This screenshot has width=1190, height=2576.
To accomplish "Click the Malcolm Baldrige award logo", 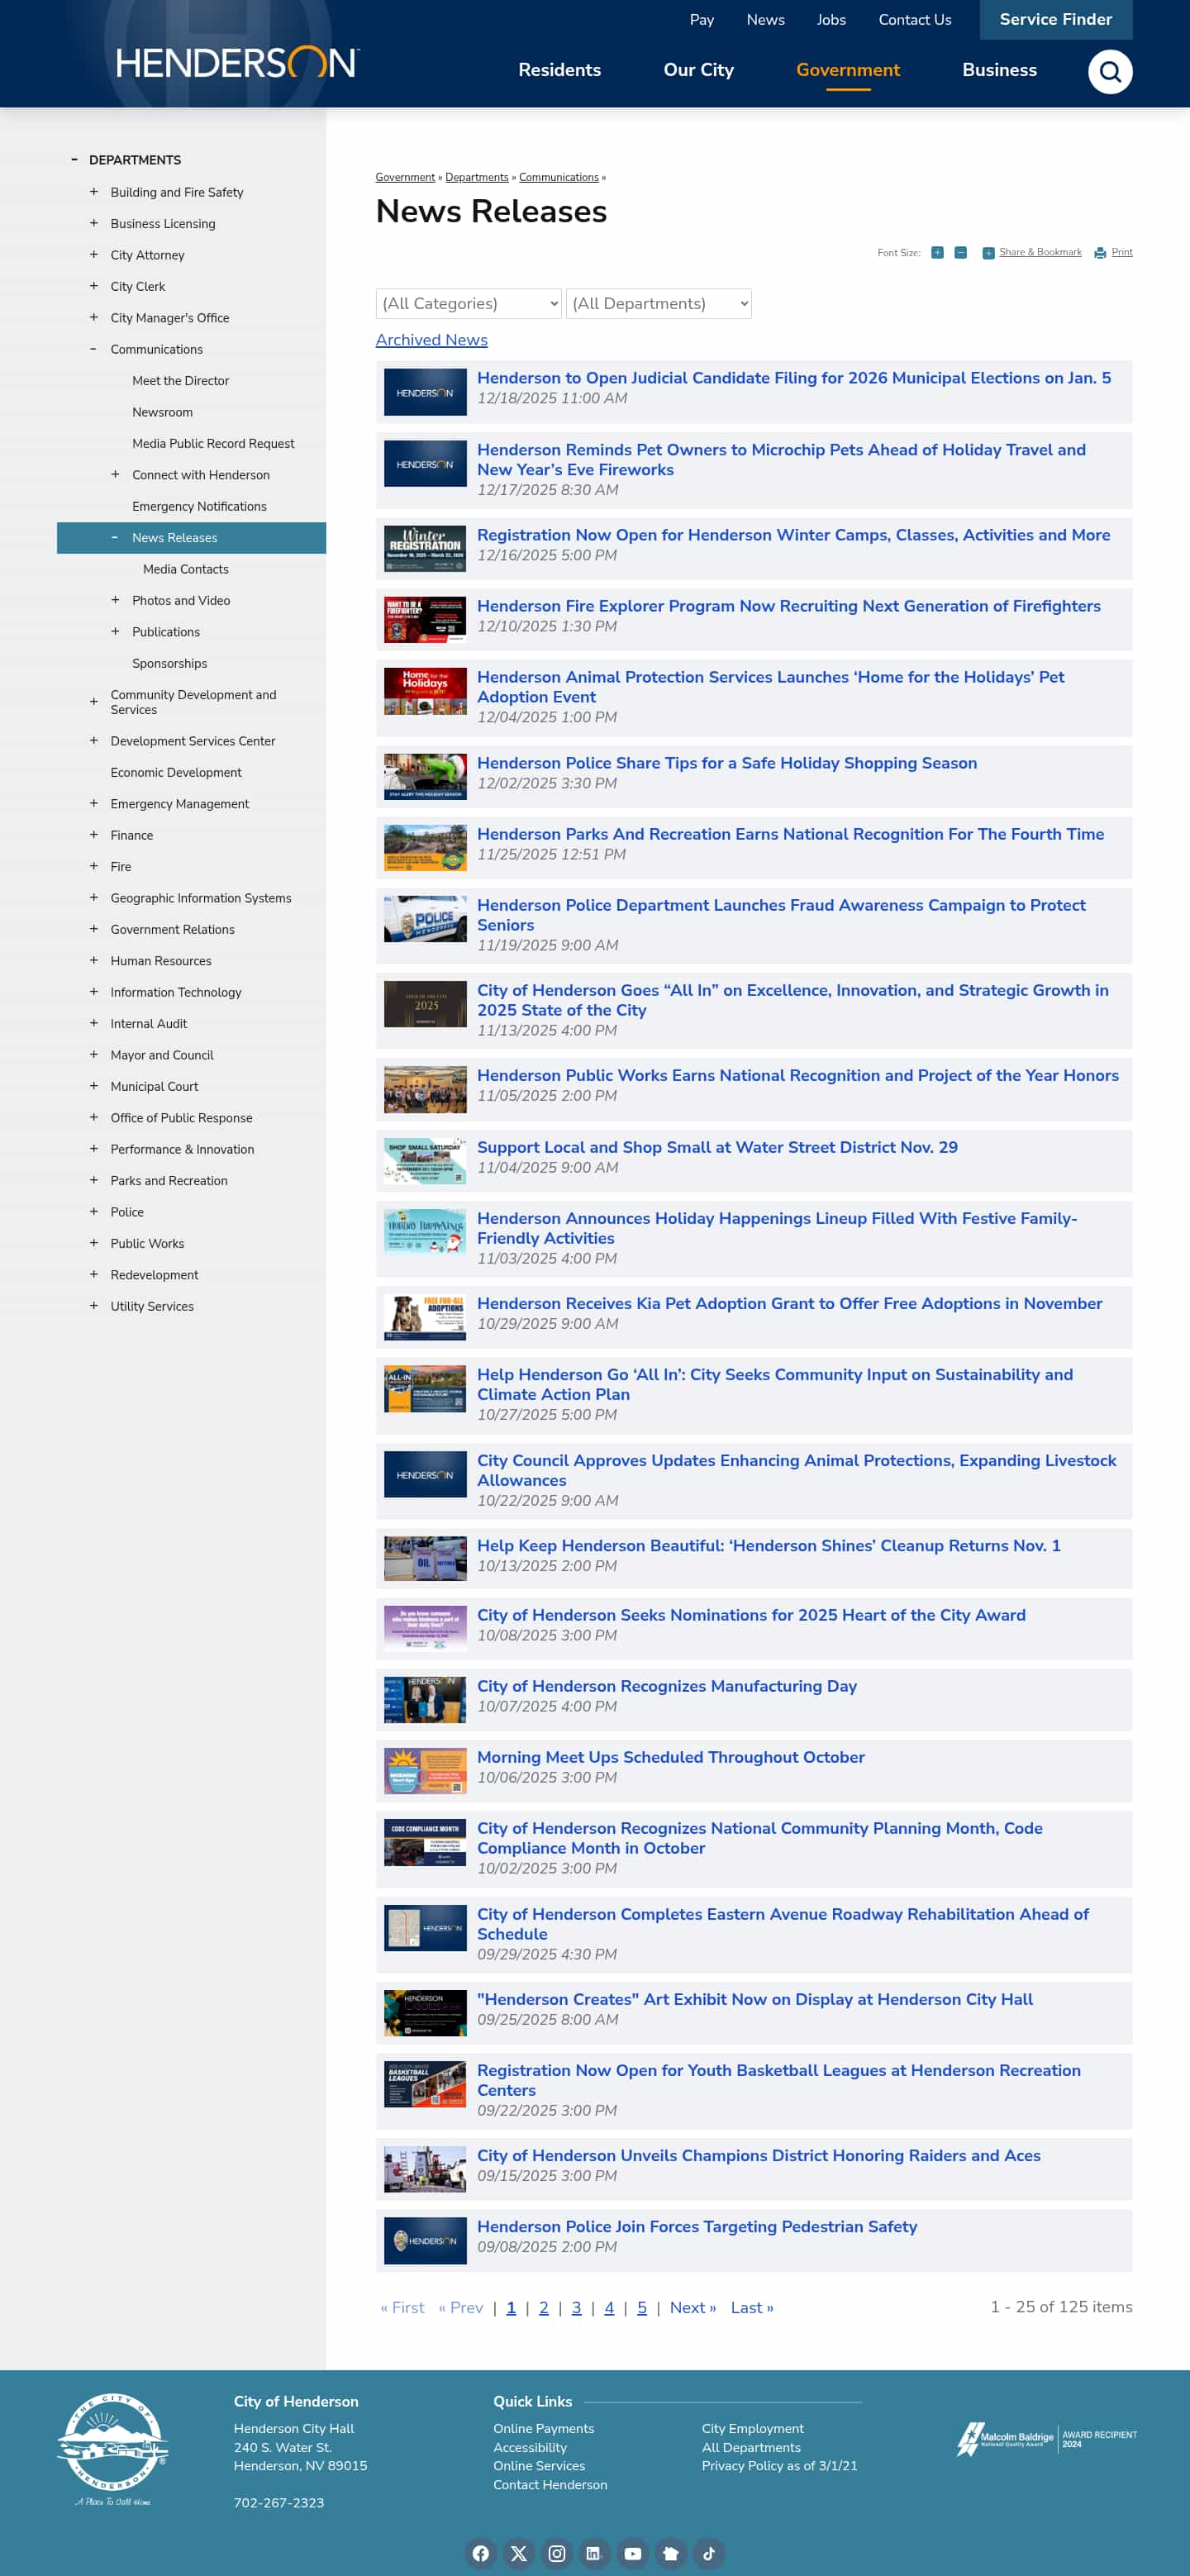I will coord(1047,2439).
